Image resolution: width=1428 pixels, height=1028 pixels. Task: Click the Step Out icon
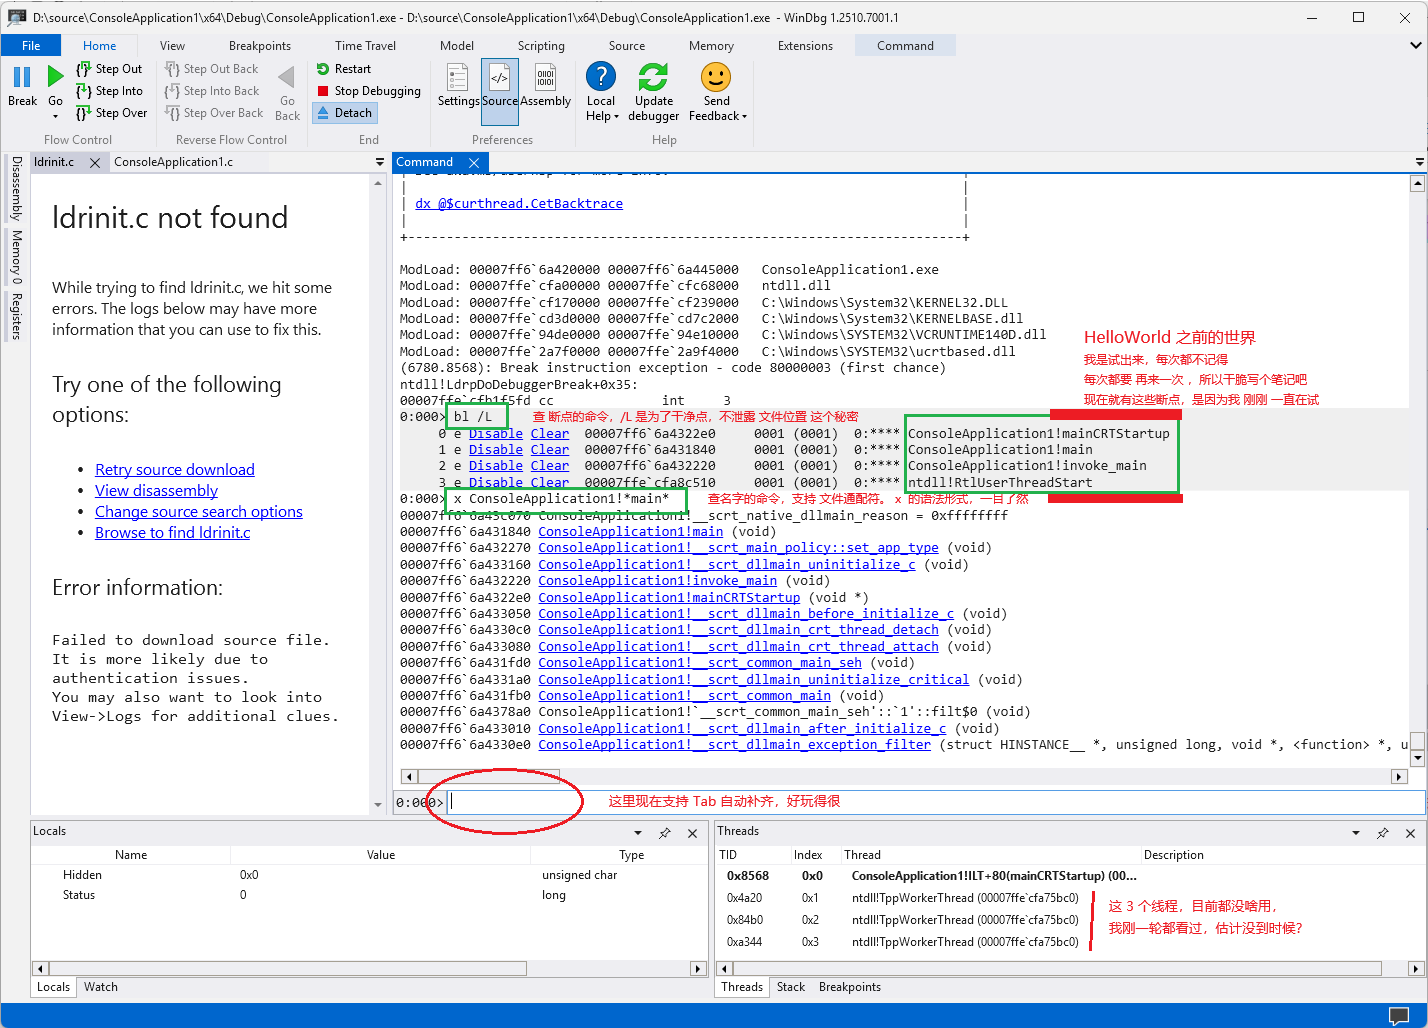(84, 69)
